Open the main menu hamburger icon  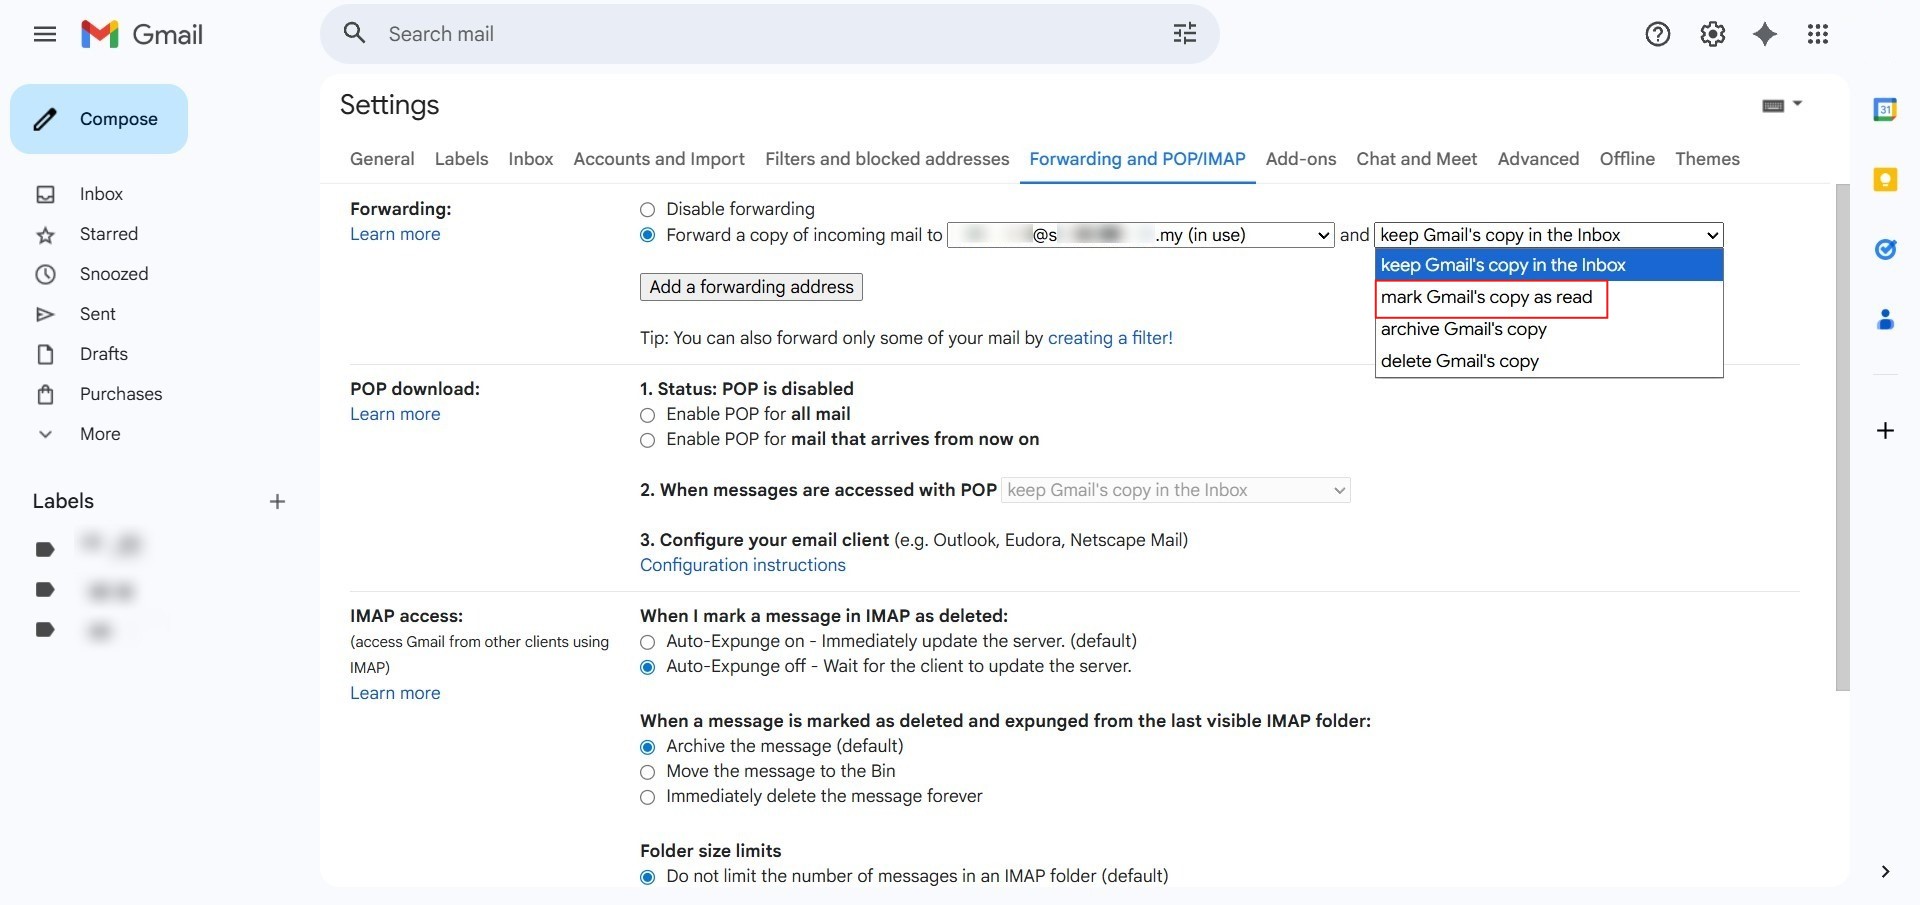point(45,34)
